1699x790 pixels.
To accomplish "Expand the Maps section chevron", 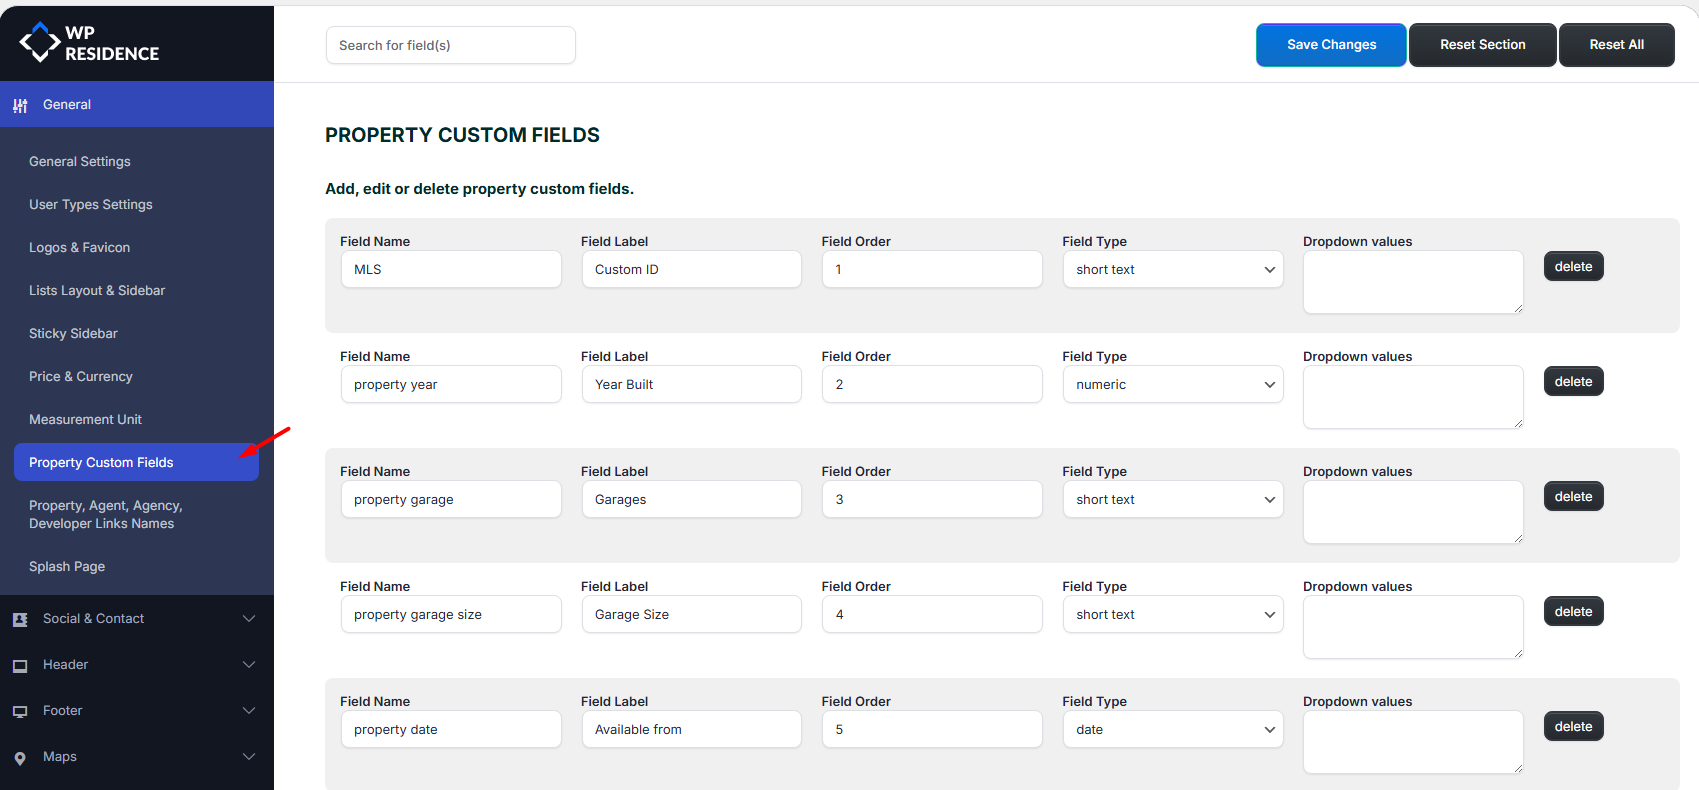I will 249,757.
